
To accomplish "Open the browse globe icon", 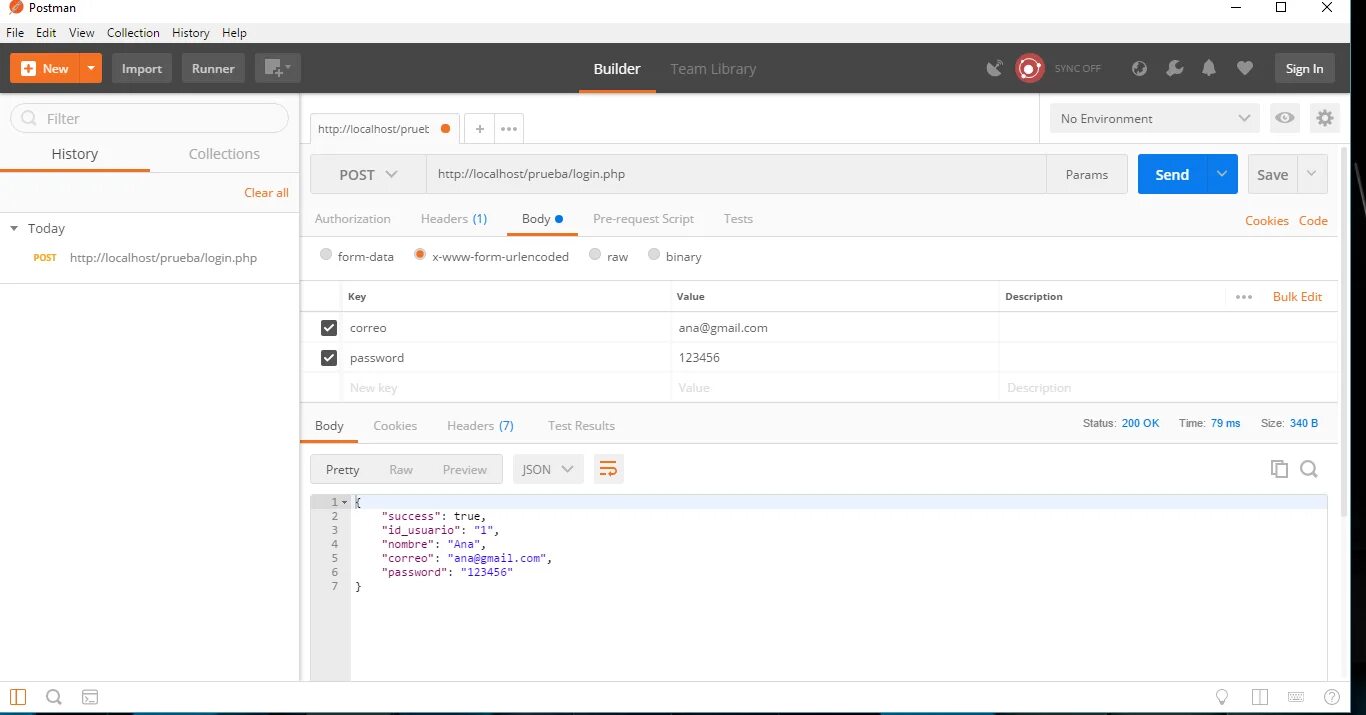I will (1139, 68).
